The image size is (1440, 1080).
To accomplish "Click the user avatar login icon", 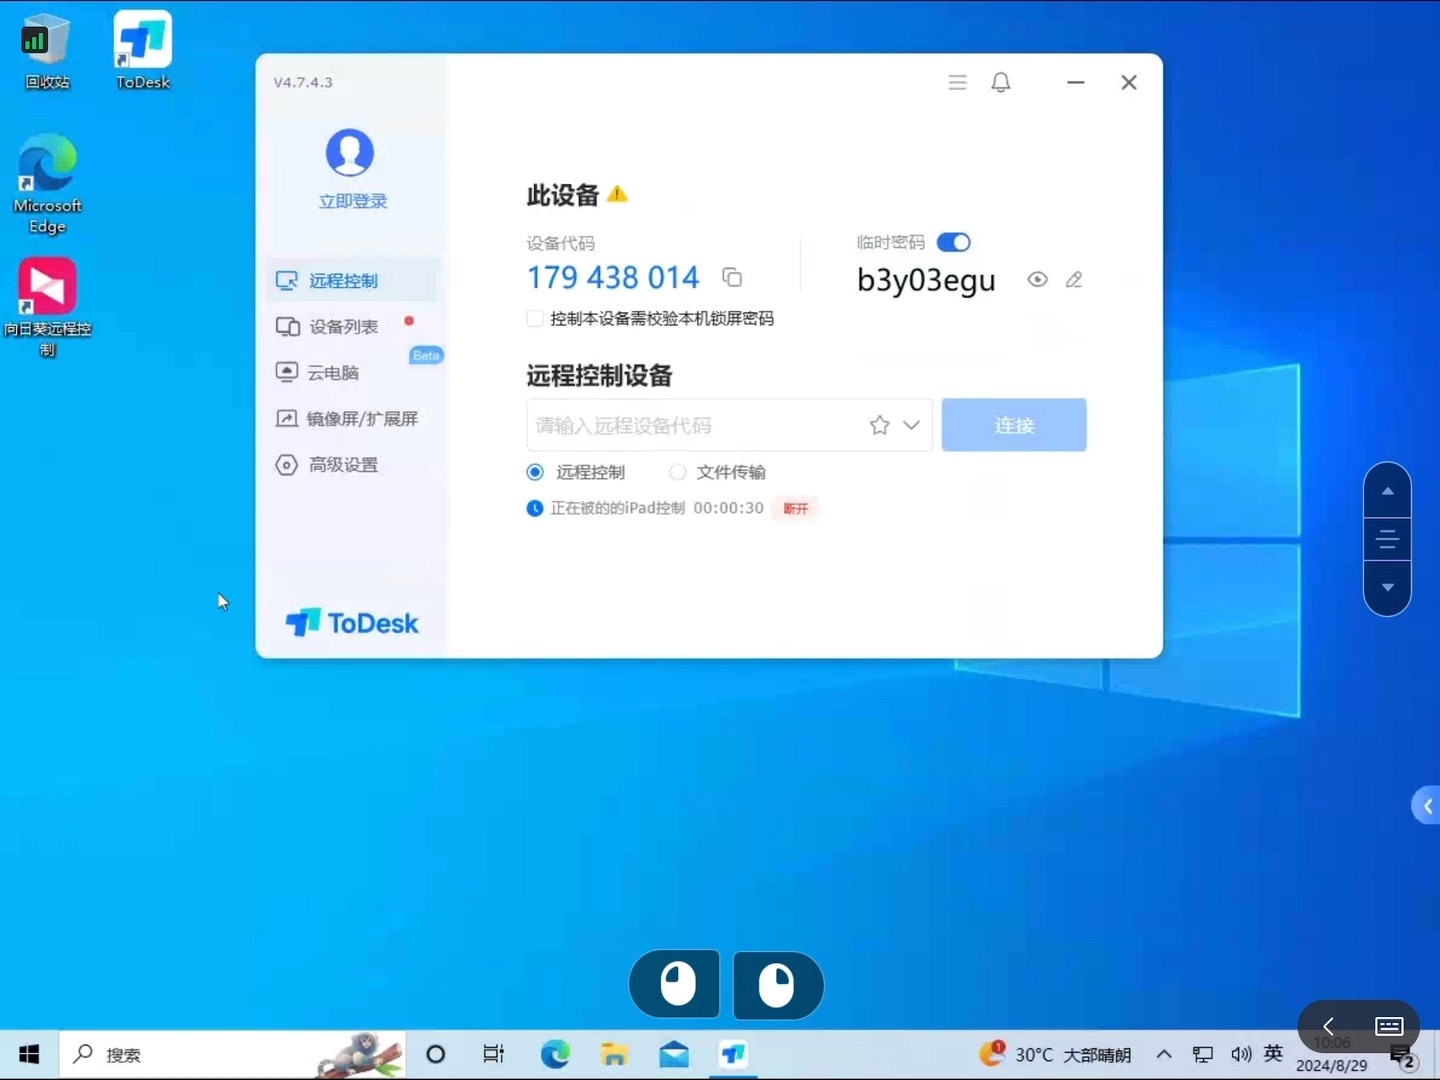I will coord(350,153).
